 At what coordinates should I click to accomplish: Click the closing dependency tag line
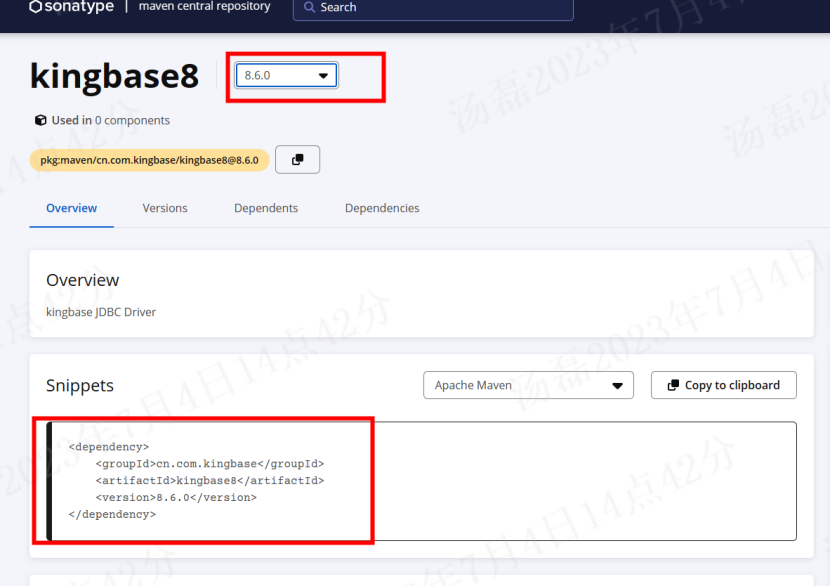[112, 515]
